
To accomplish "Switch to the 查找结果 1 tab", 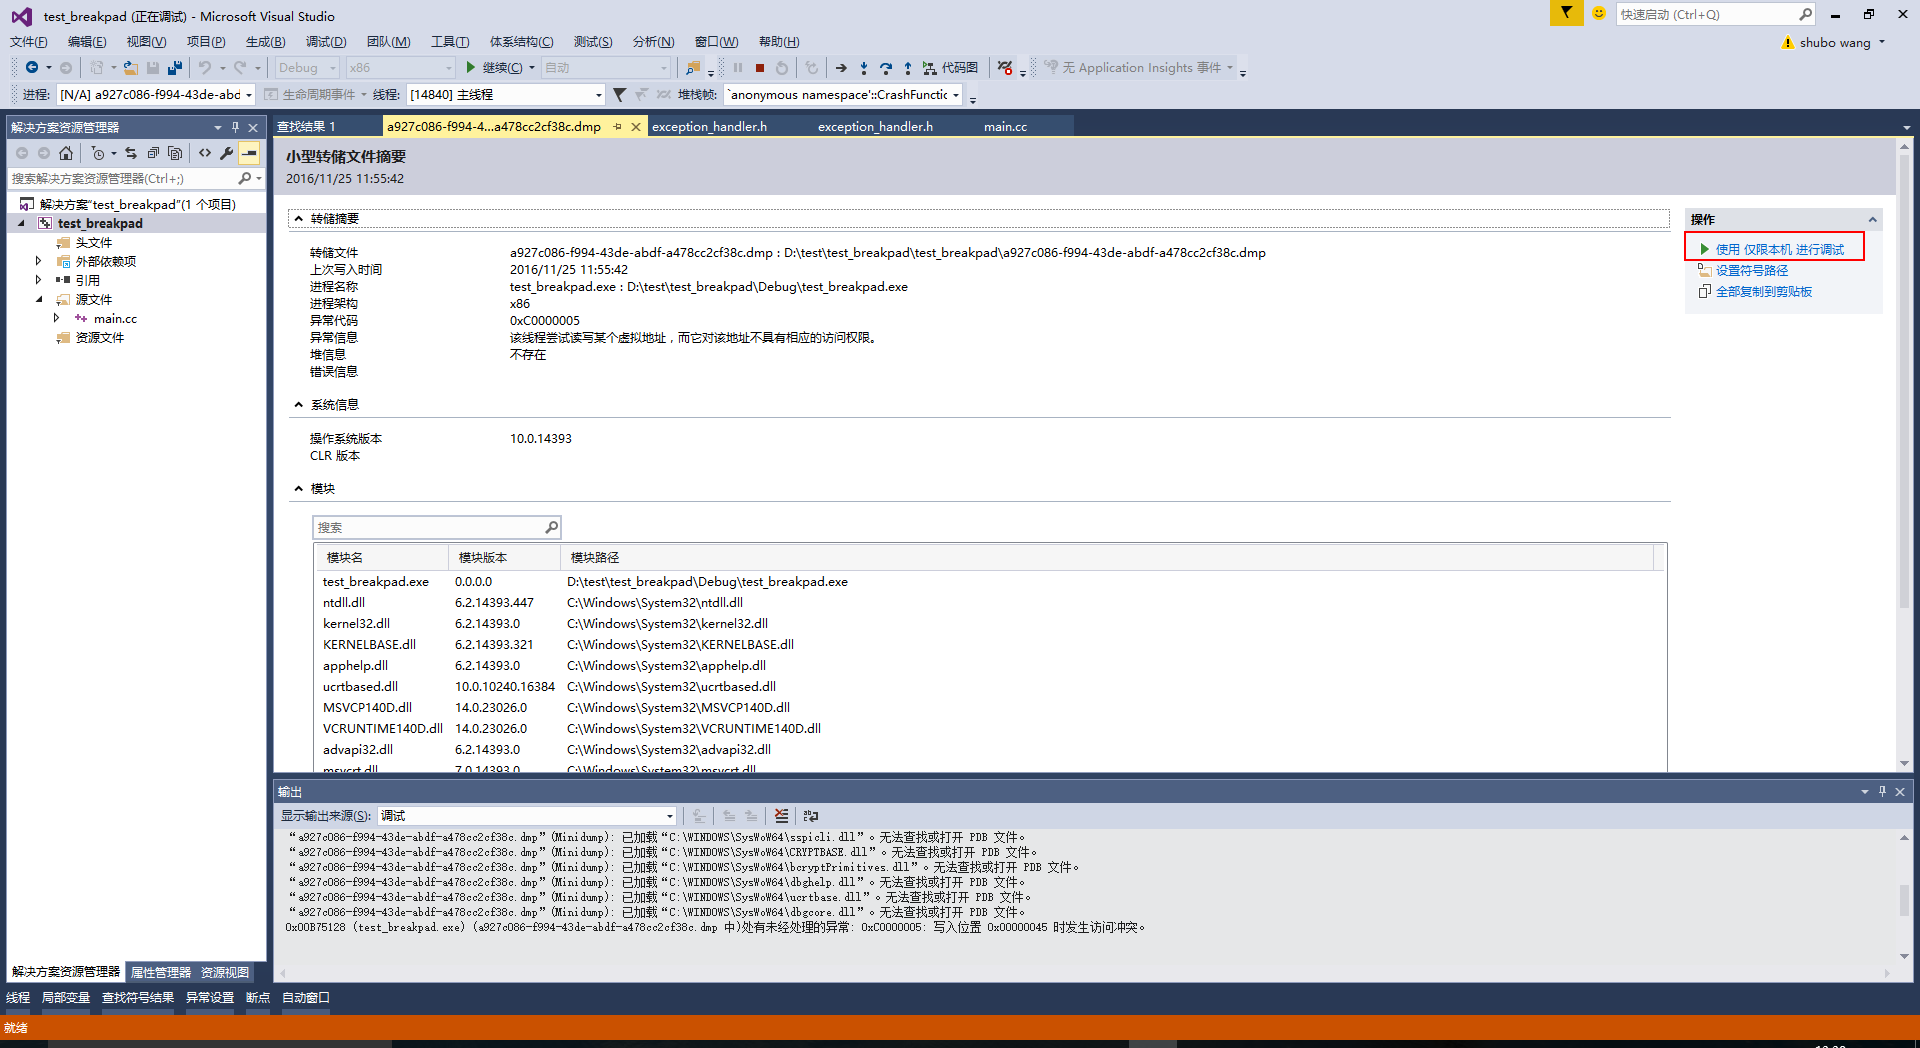I will tap(306, 127).
